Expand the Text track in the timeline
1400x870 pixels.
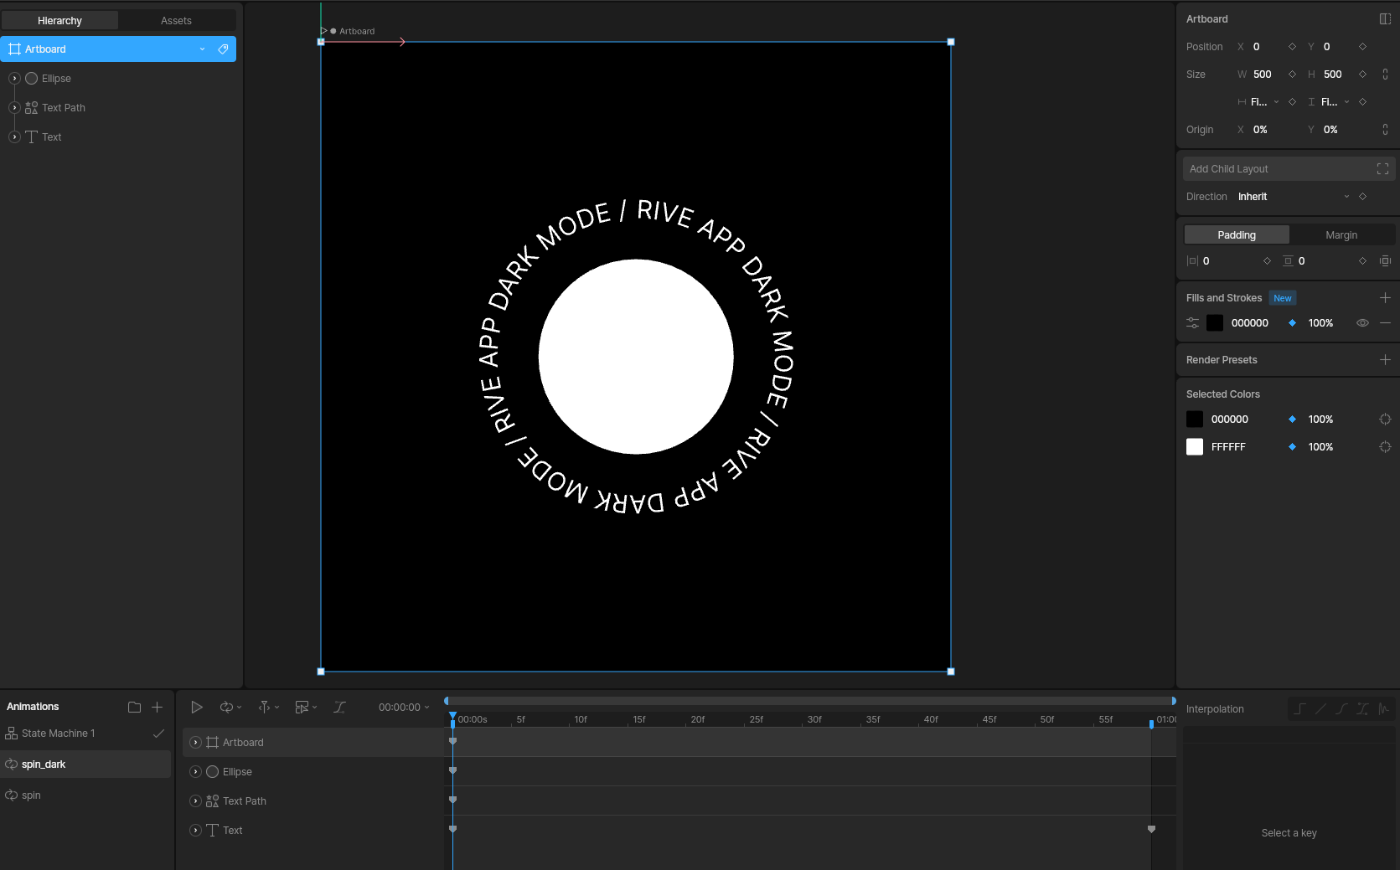point(195,830)
